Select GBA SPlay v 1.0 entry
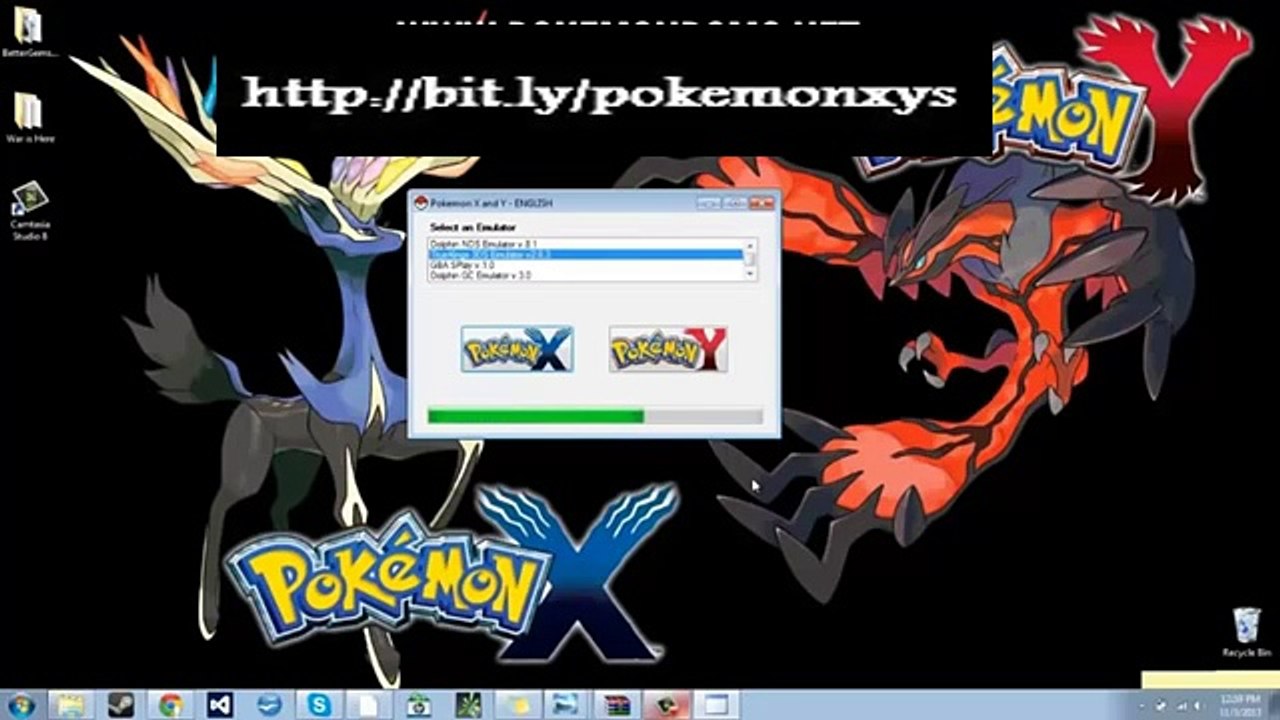The width and height of the screenshot is (1280, 720). coord(586,265)
